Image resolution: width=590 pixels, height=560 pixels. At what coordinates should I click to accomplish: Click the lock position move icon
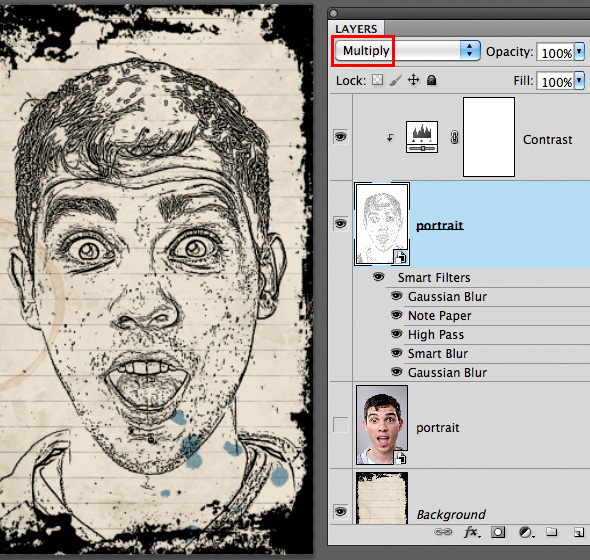(x=414, y=80)
